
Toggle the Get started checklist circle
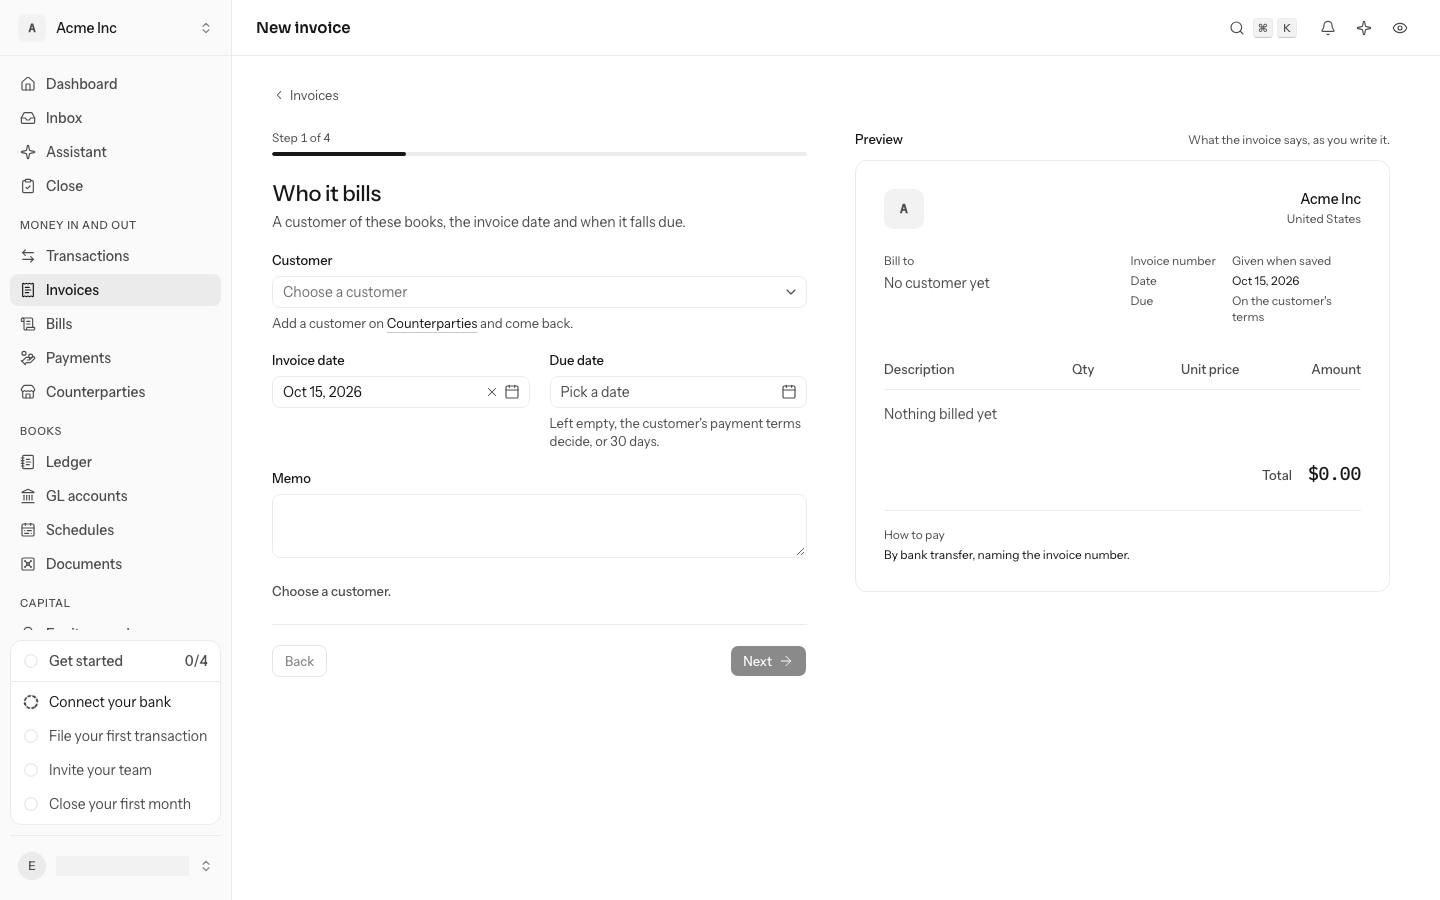tap(31, 661)
